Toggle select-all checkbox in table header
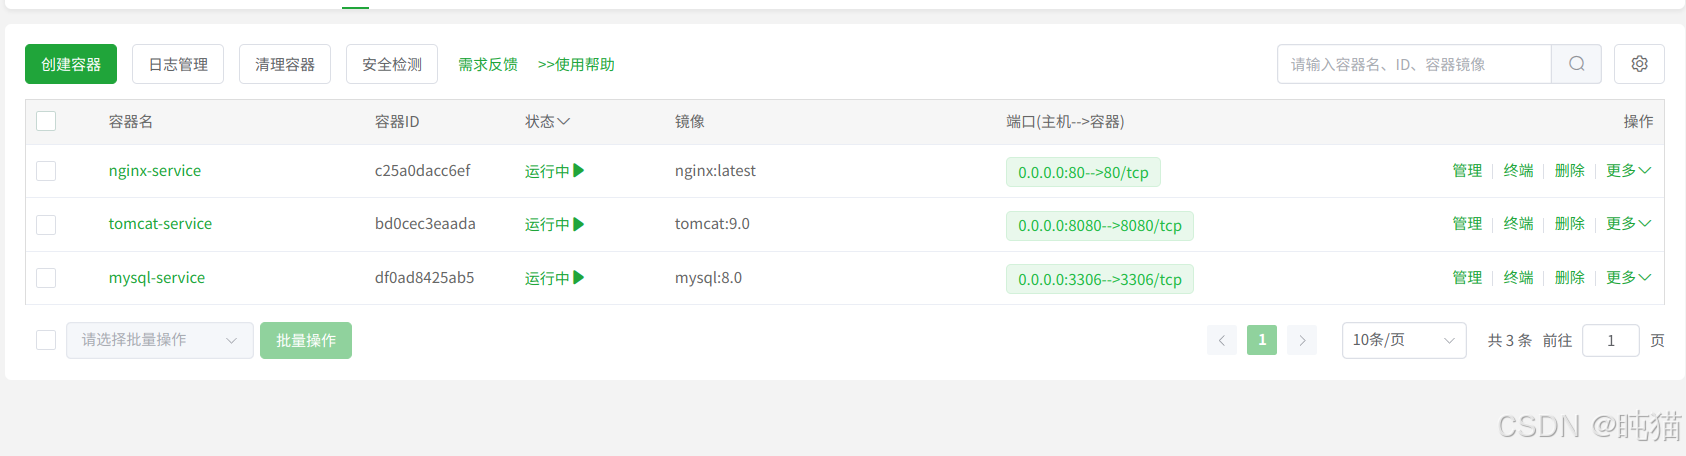 click(46, 121)
